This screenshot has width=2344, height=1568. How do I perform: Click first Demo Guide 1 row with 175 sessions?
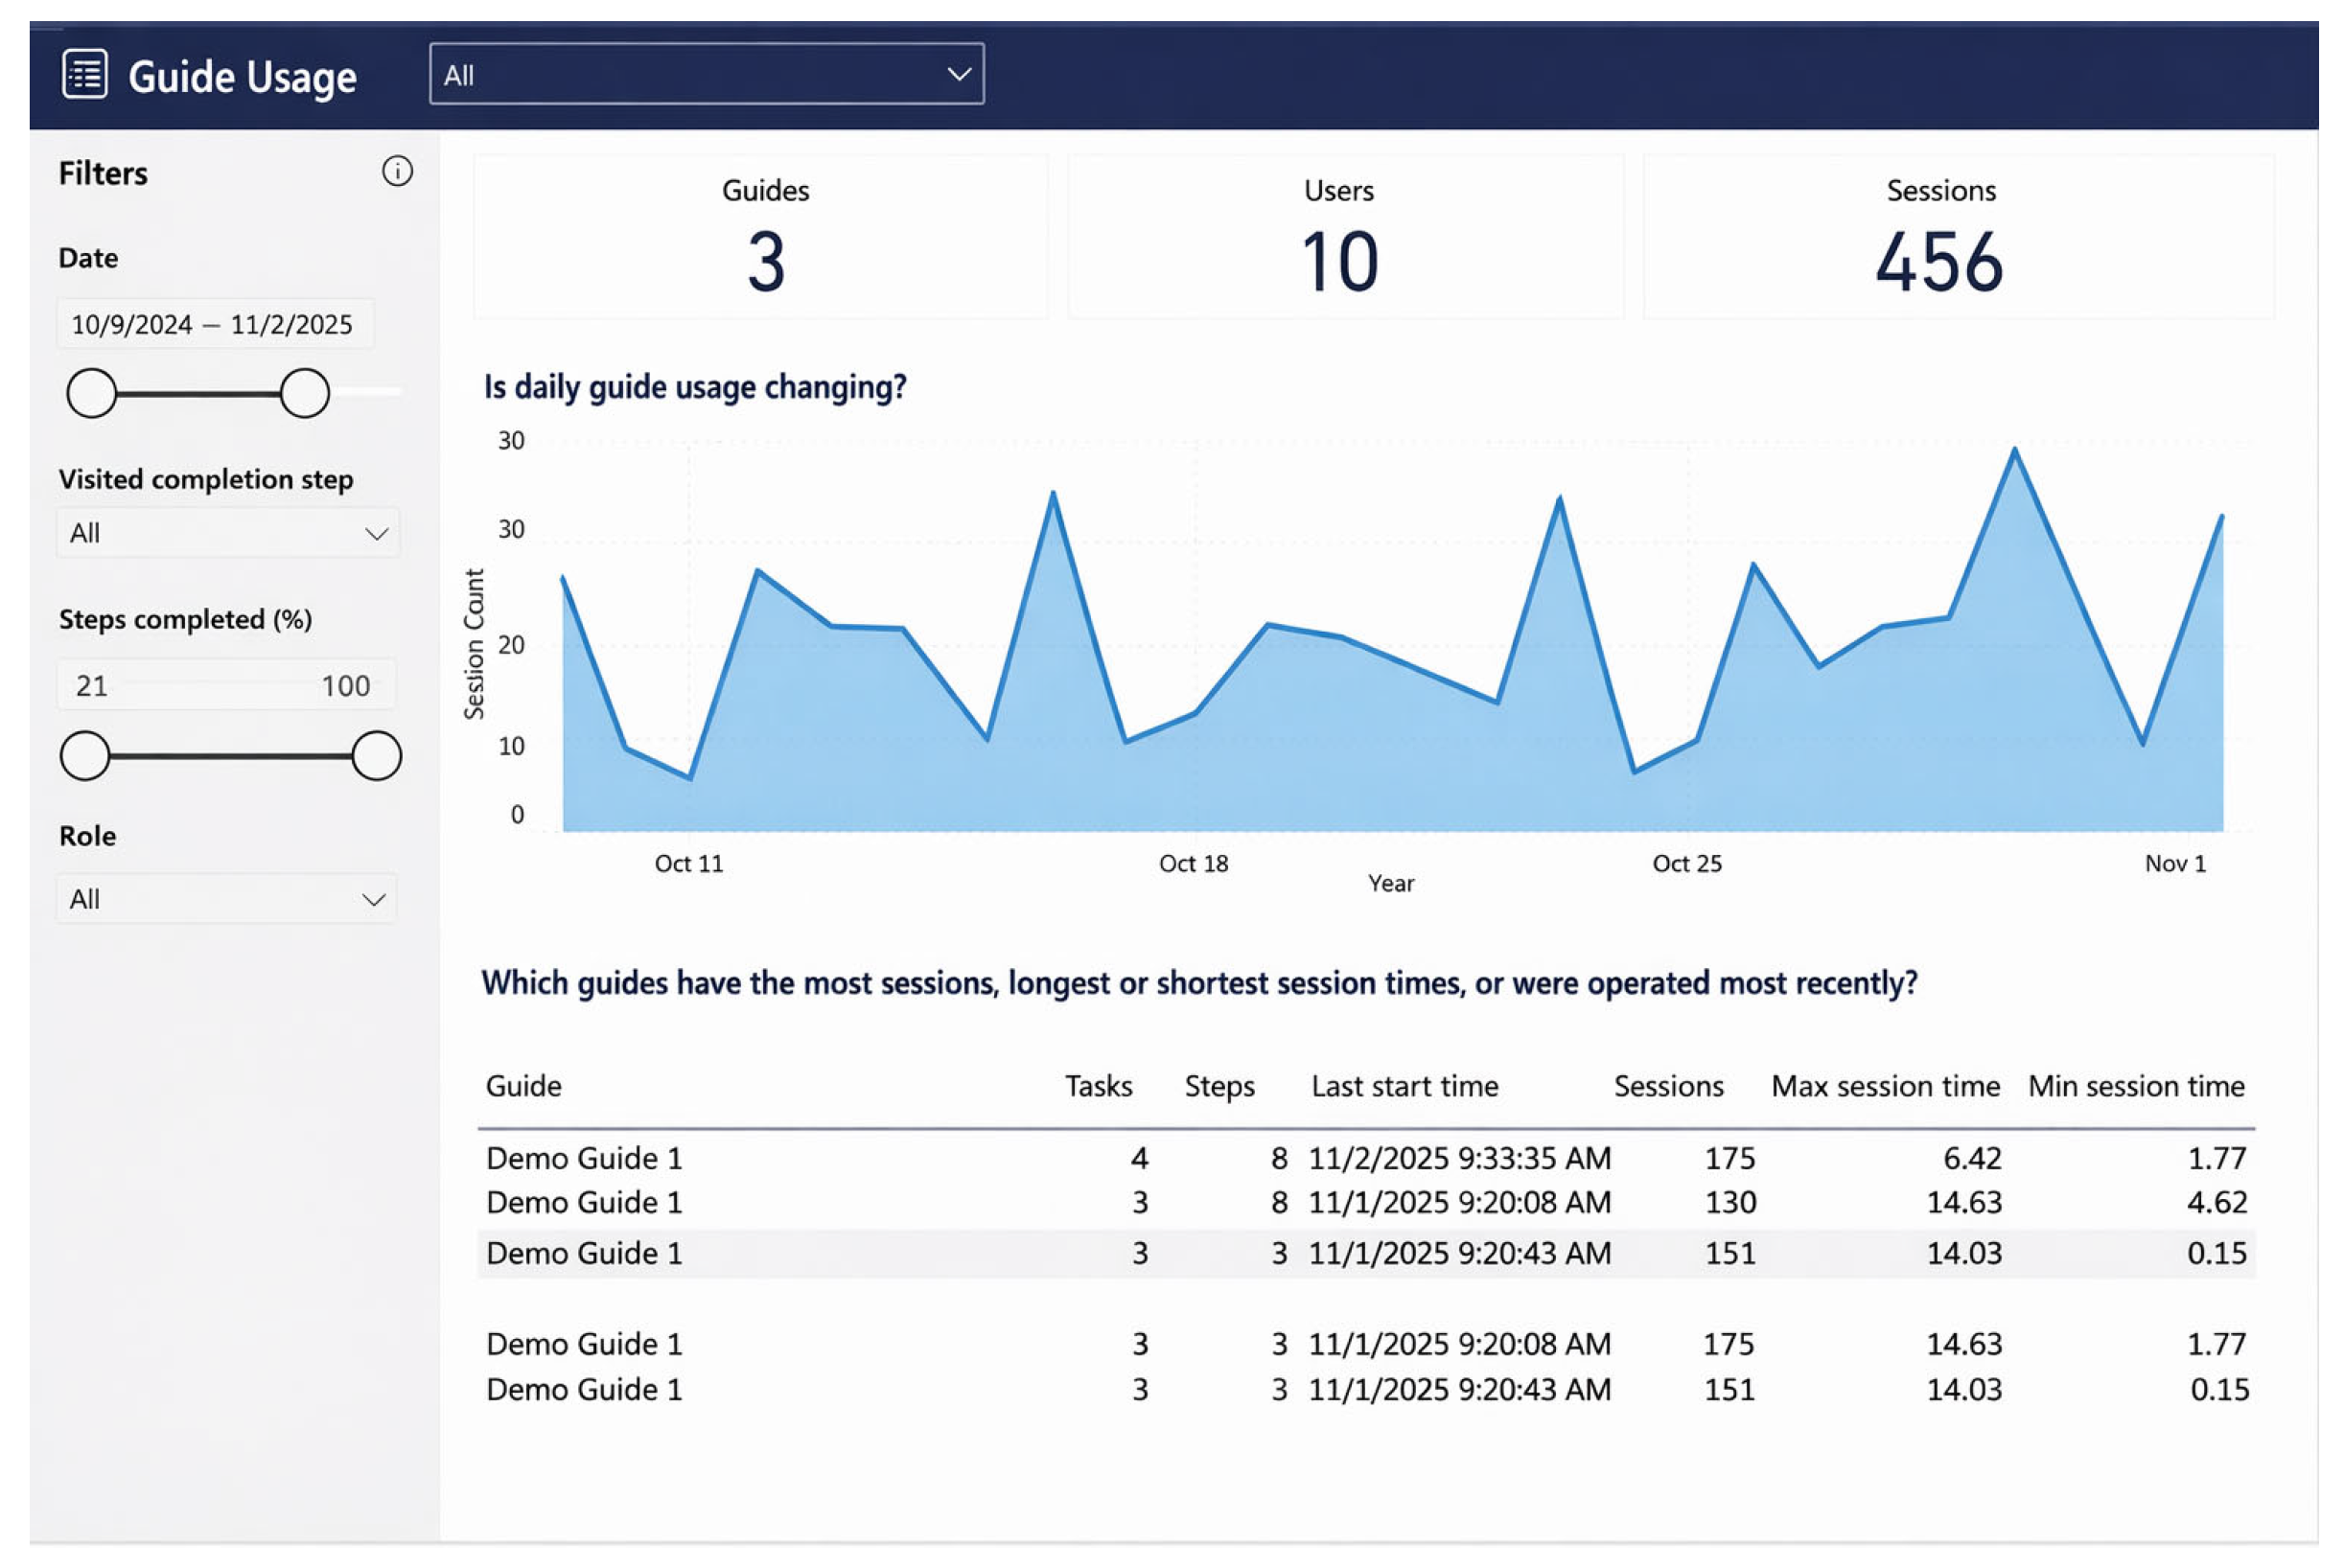tap(1366, 1158)
